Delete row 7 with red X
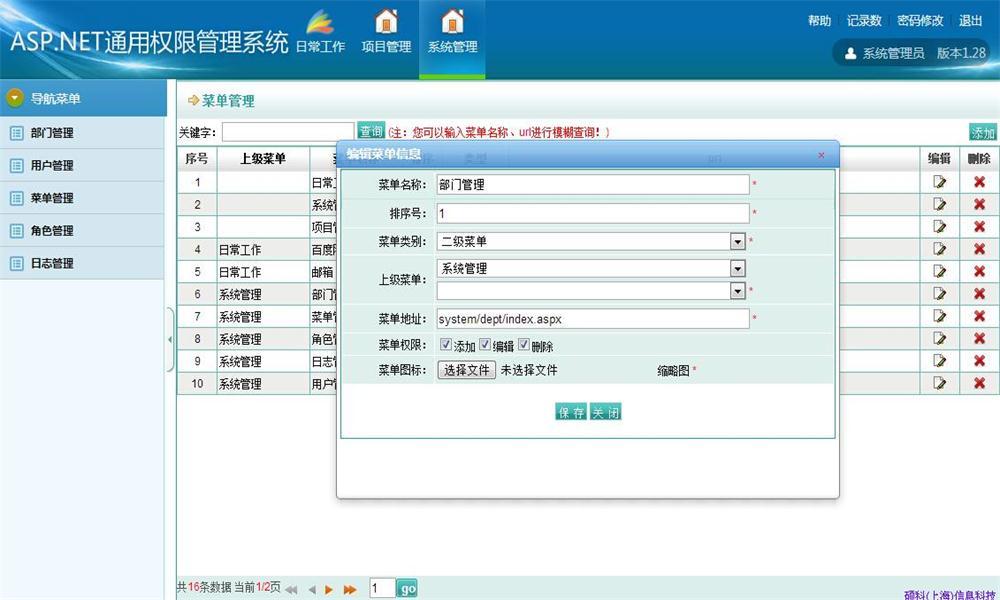This screenshot has height=600, width=1000. [980, 316]
